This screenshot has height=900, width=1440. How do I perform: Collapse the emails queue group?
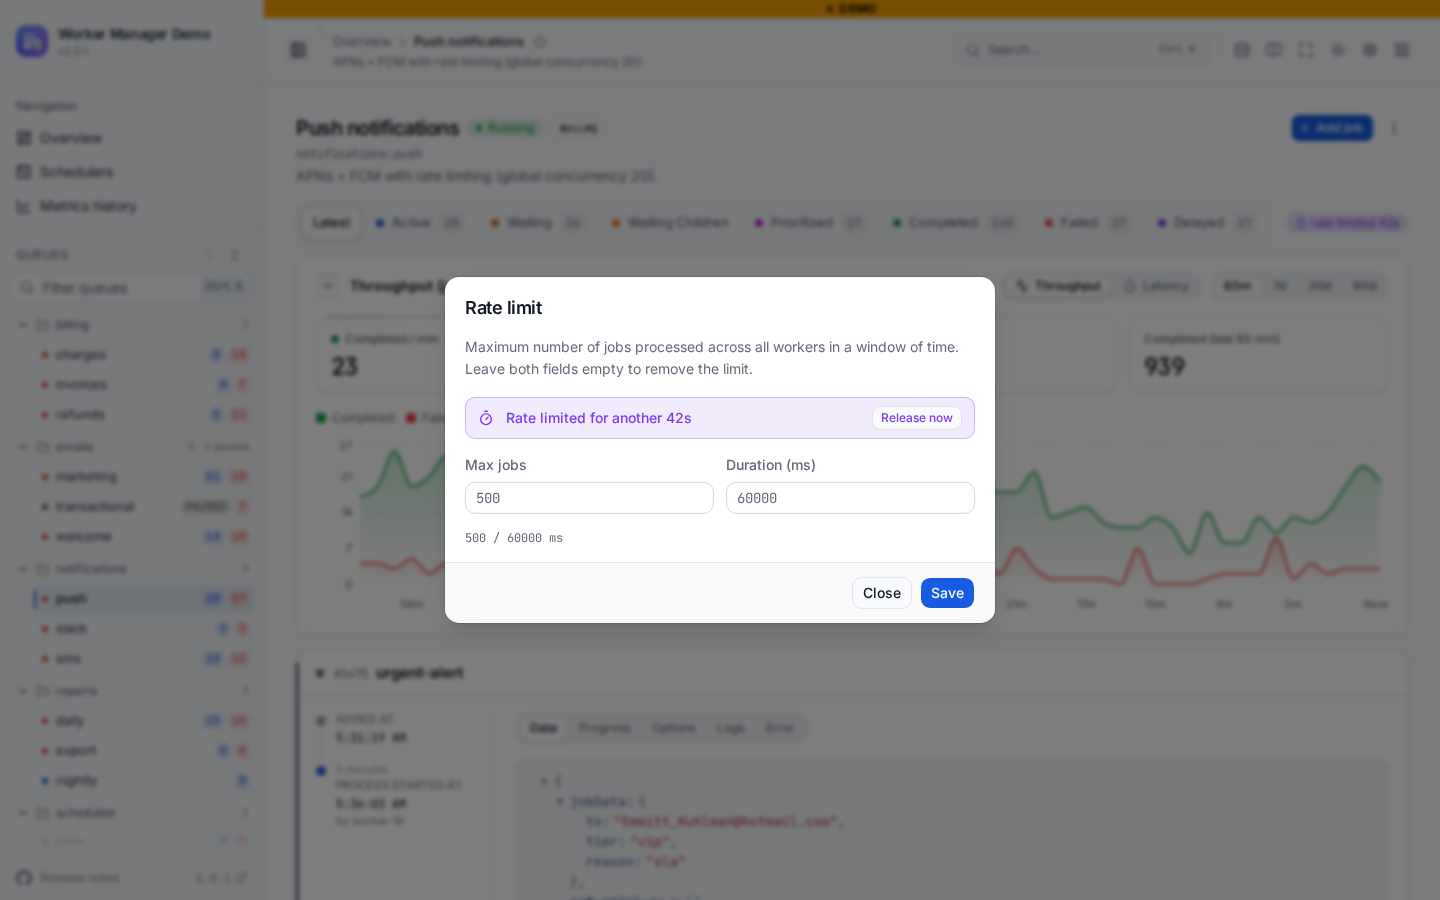tap(23, 447)
